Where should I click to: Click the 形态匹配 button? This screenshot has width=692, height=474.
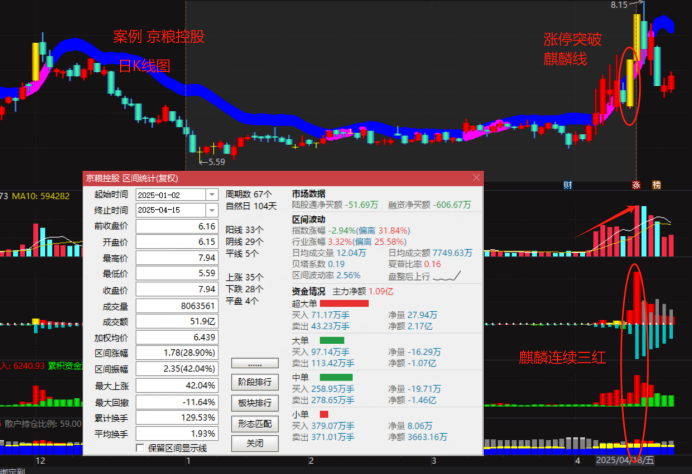coord(256,422)
